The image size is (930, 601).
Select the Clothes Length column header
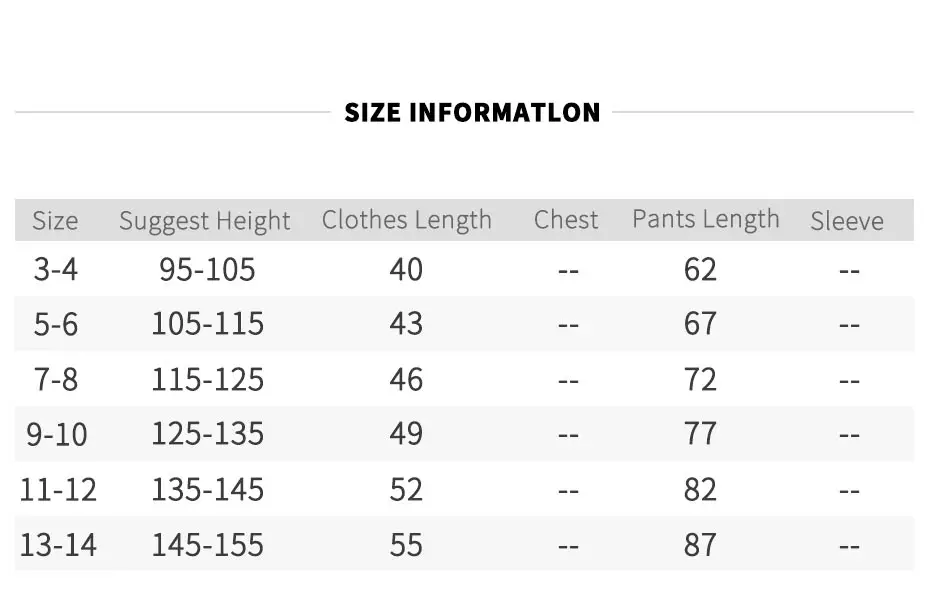pos(407,220)
